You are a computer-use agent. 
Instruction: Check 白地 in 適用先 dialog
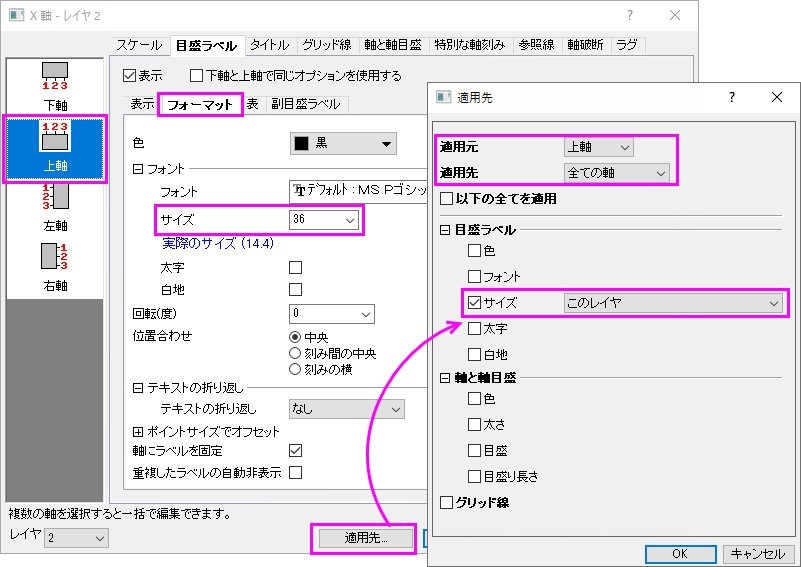474,355
